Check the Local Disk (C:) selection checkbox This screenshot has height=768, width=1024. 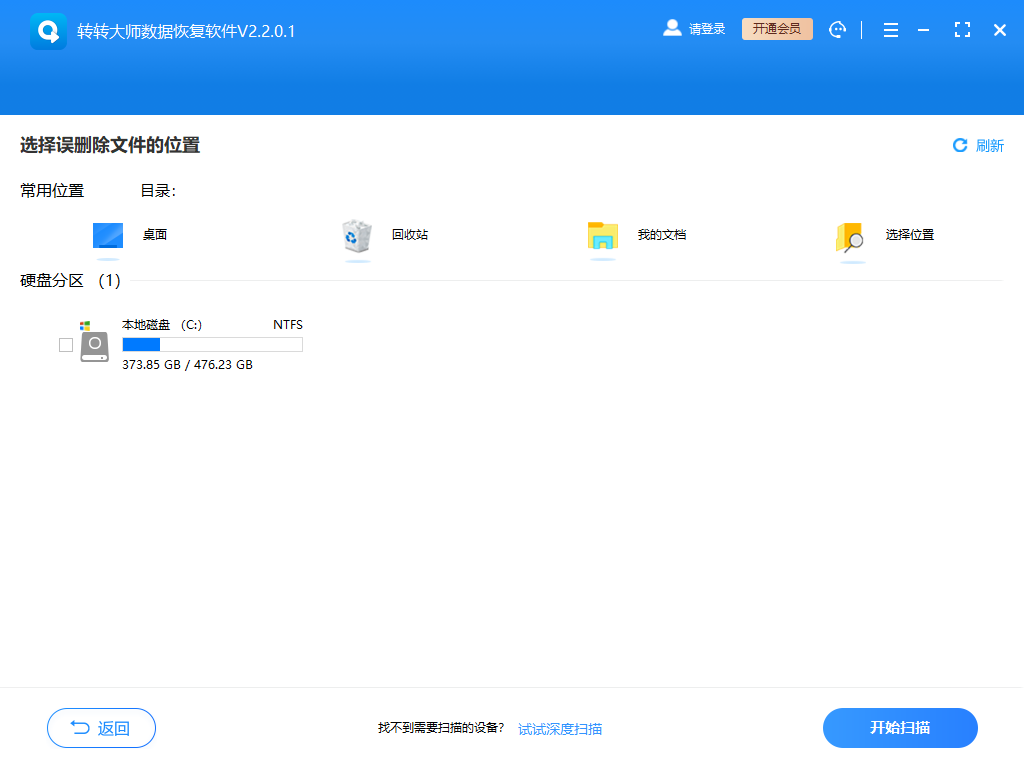coord(66,344)
